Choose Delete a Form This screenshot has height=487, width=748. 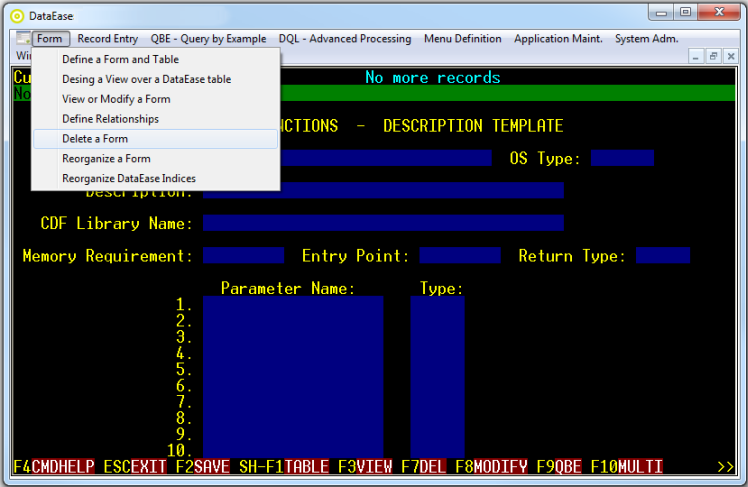[x=156, y=139]
